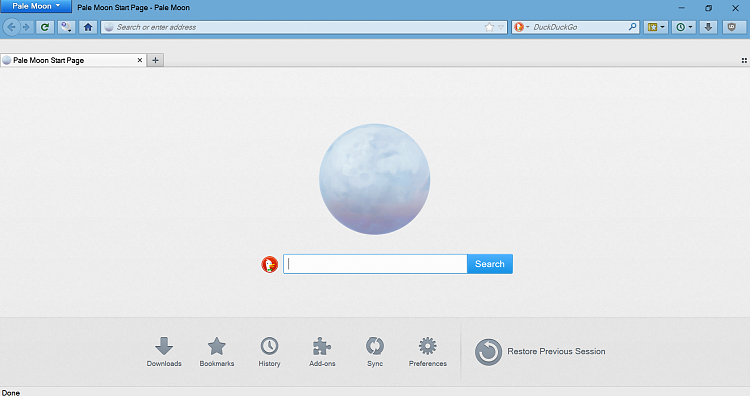
Task: Open the private browsing toolbar icon with arrow
Action: 66,27
